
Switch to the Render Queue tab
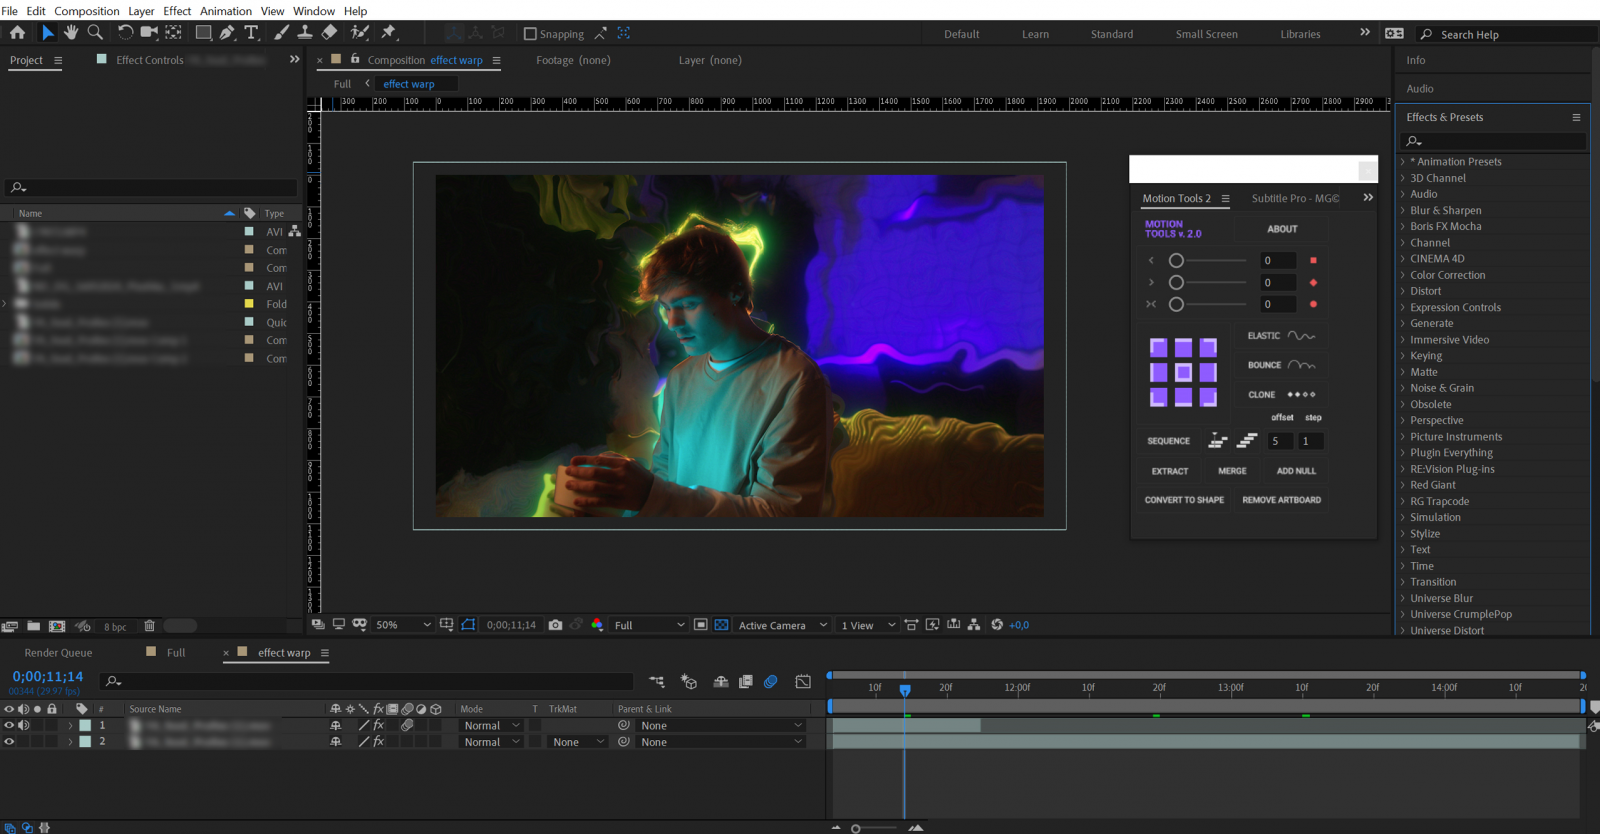pos(58,653)
